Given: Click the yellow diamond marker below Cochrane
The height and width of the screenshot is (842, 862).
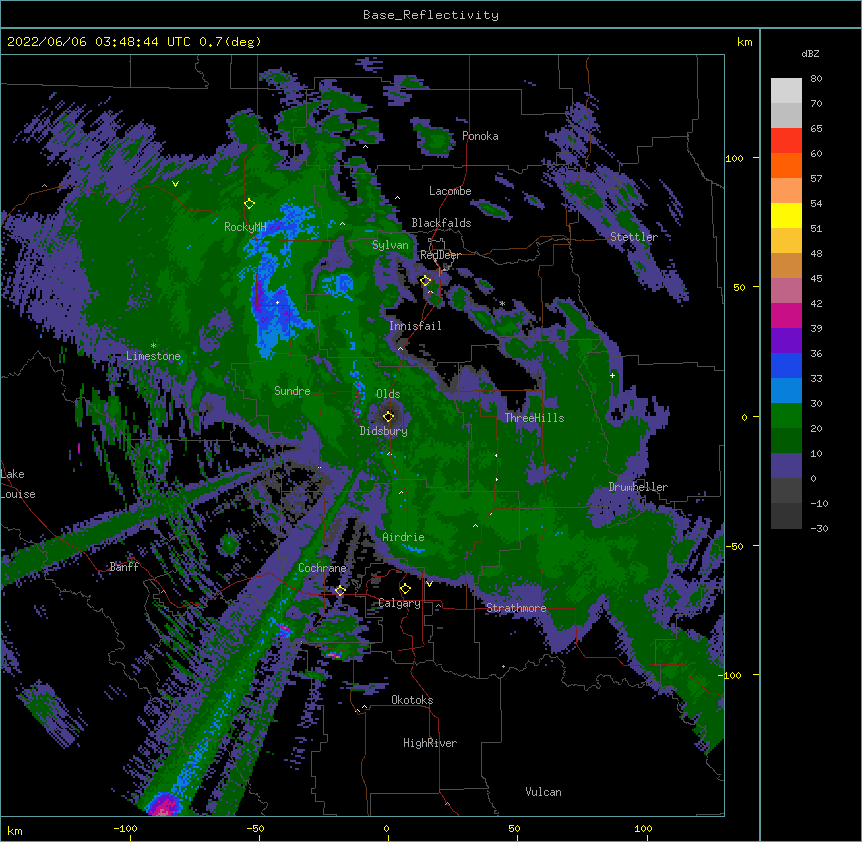Looking at the screenshot, I should tap(340, 590).
